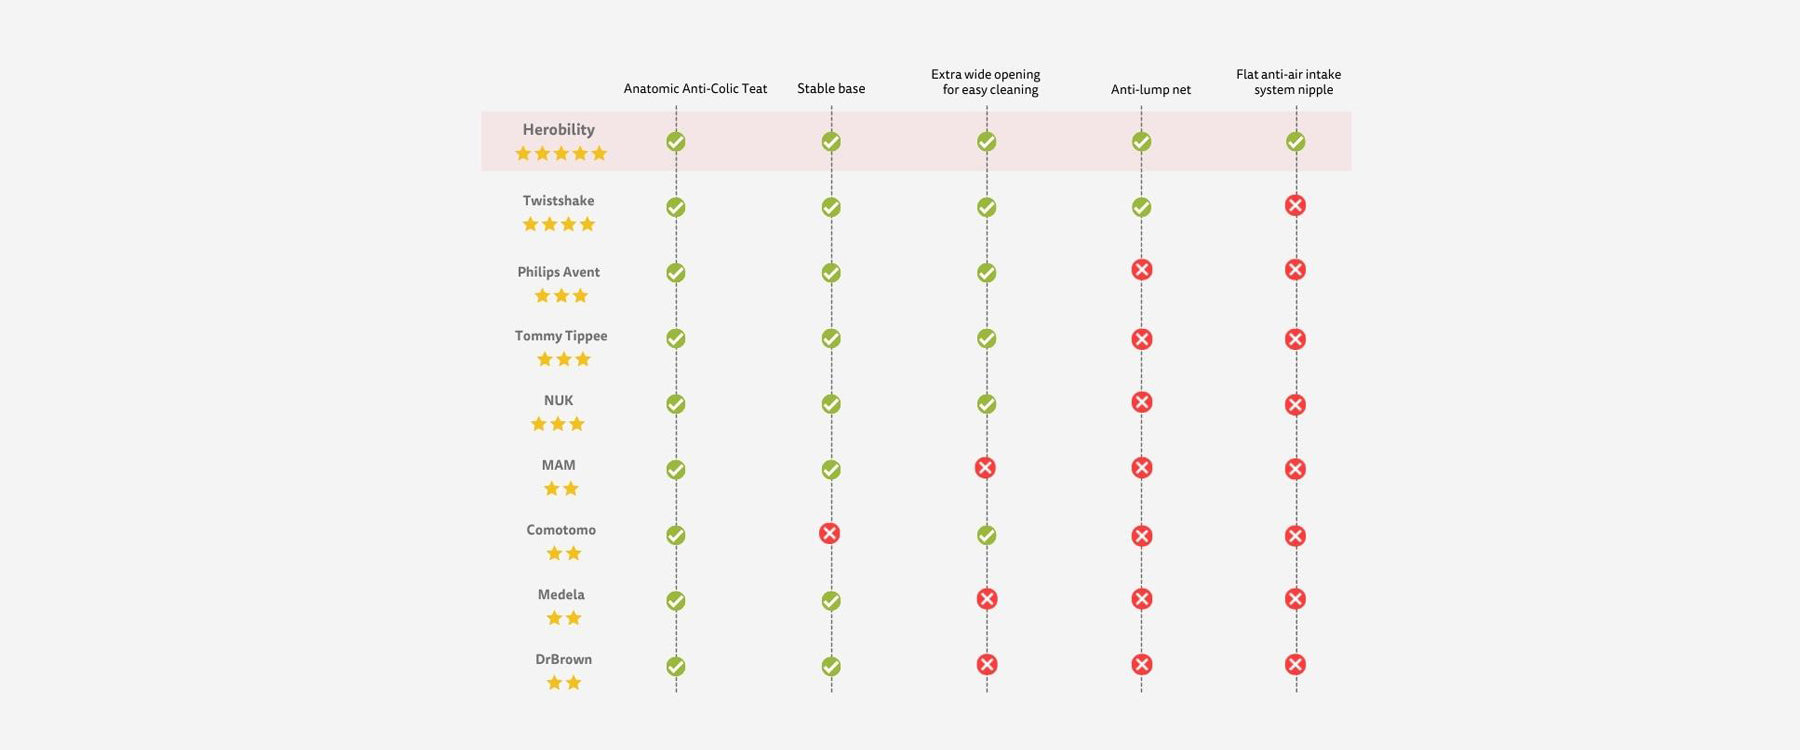Click Herobility's Anatomic Anti-Colic Teat checkmark
This screenshot has width=1800, height=750.
click(x=676, y=142)
